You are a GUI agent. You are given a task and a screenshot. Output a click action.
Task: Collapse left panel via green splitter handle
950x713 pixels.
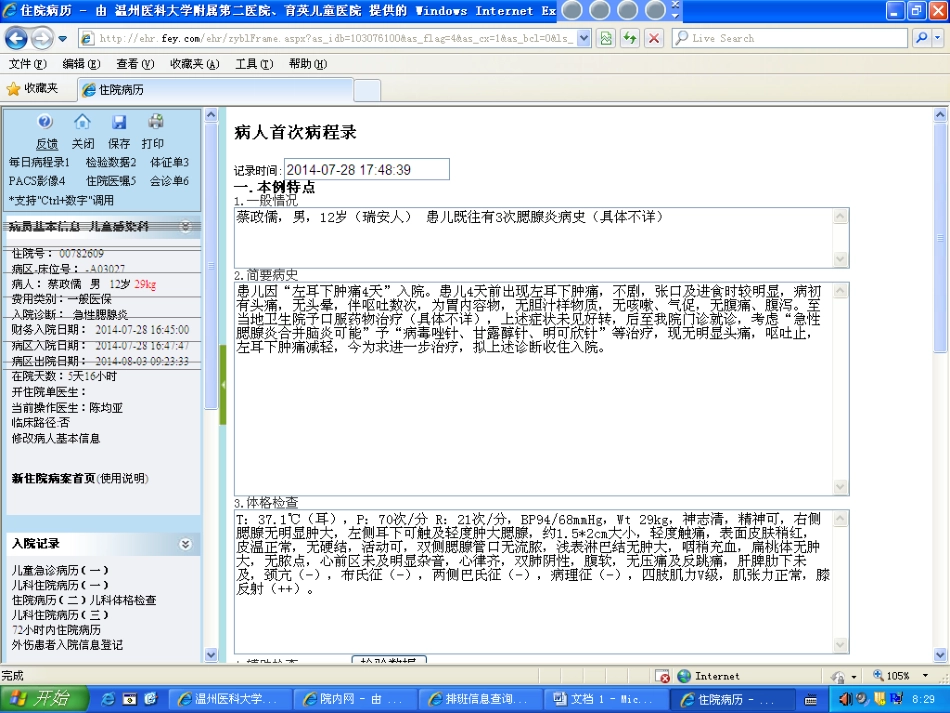[x=222, y=385]
